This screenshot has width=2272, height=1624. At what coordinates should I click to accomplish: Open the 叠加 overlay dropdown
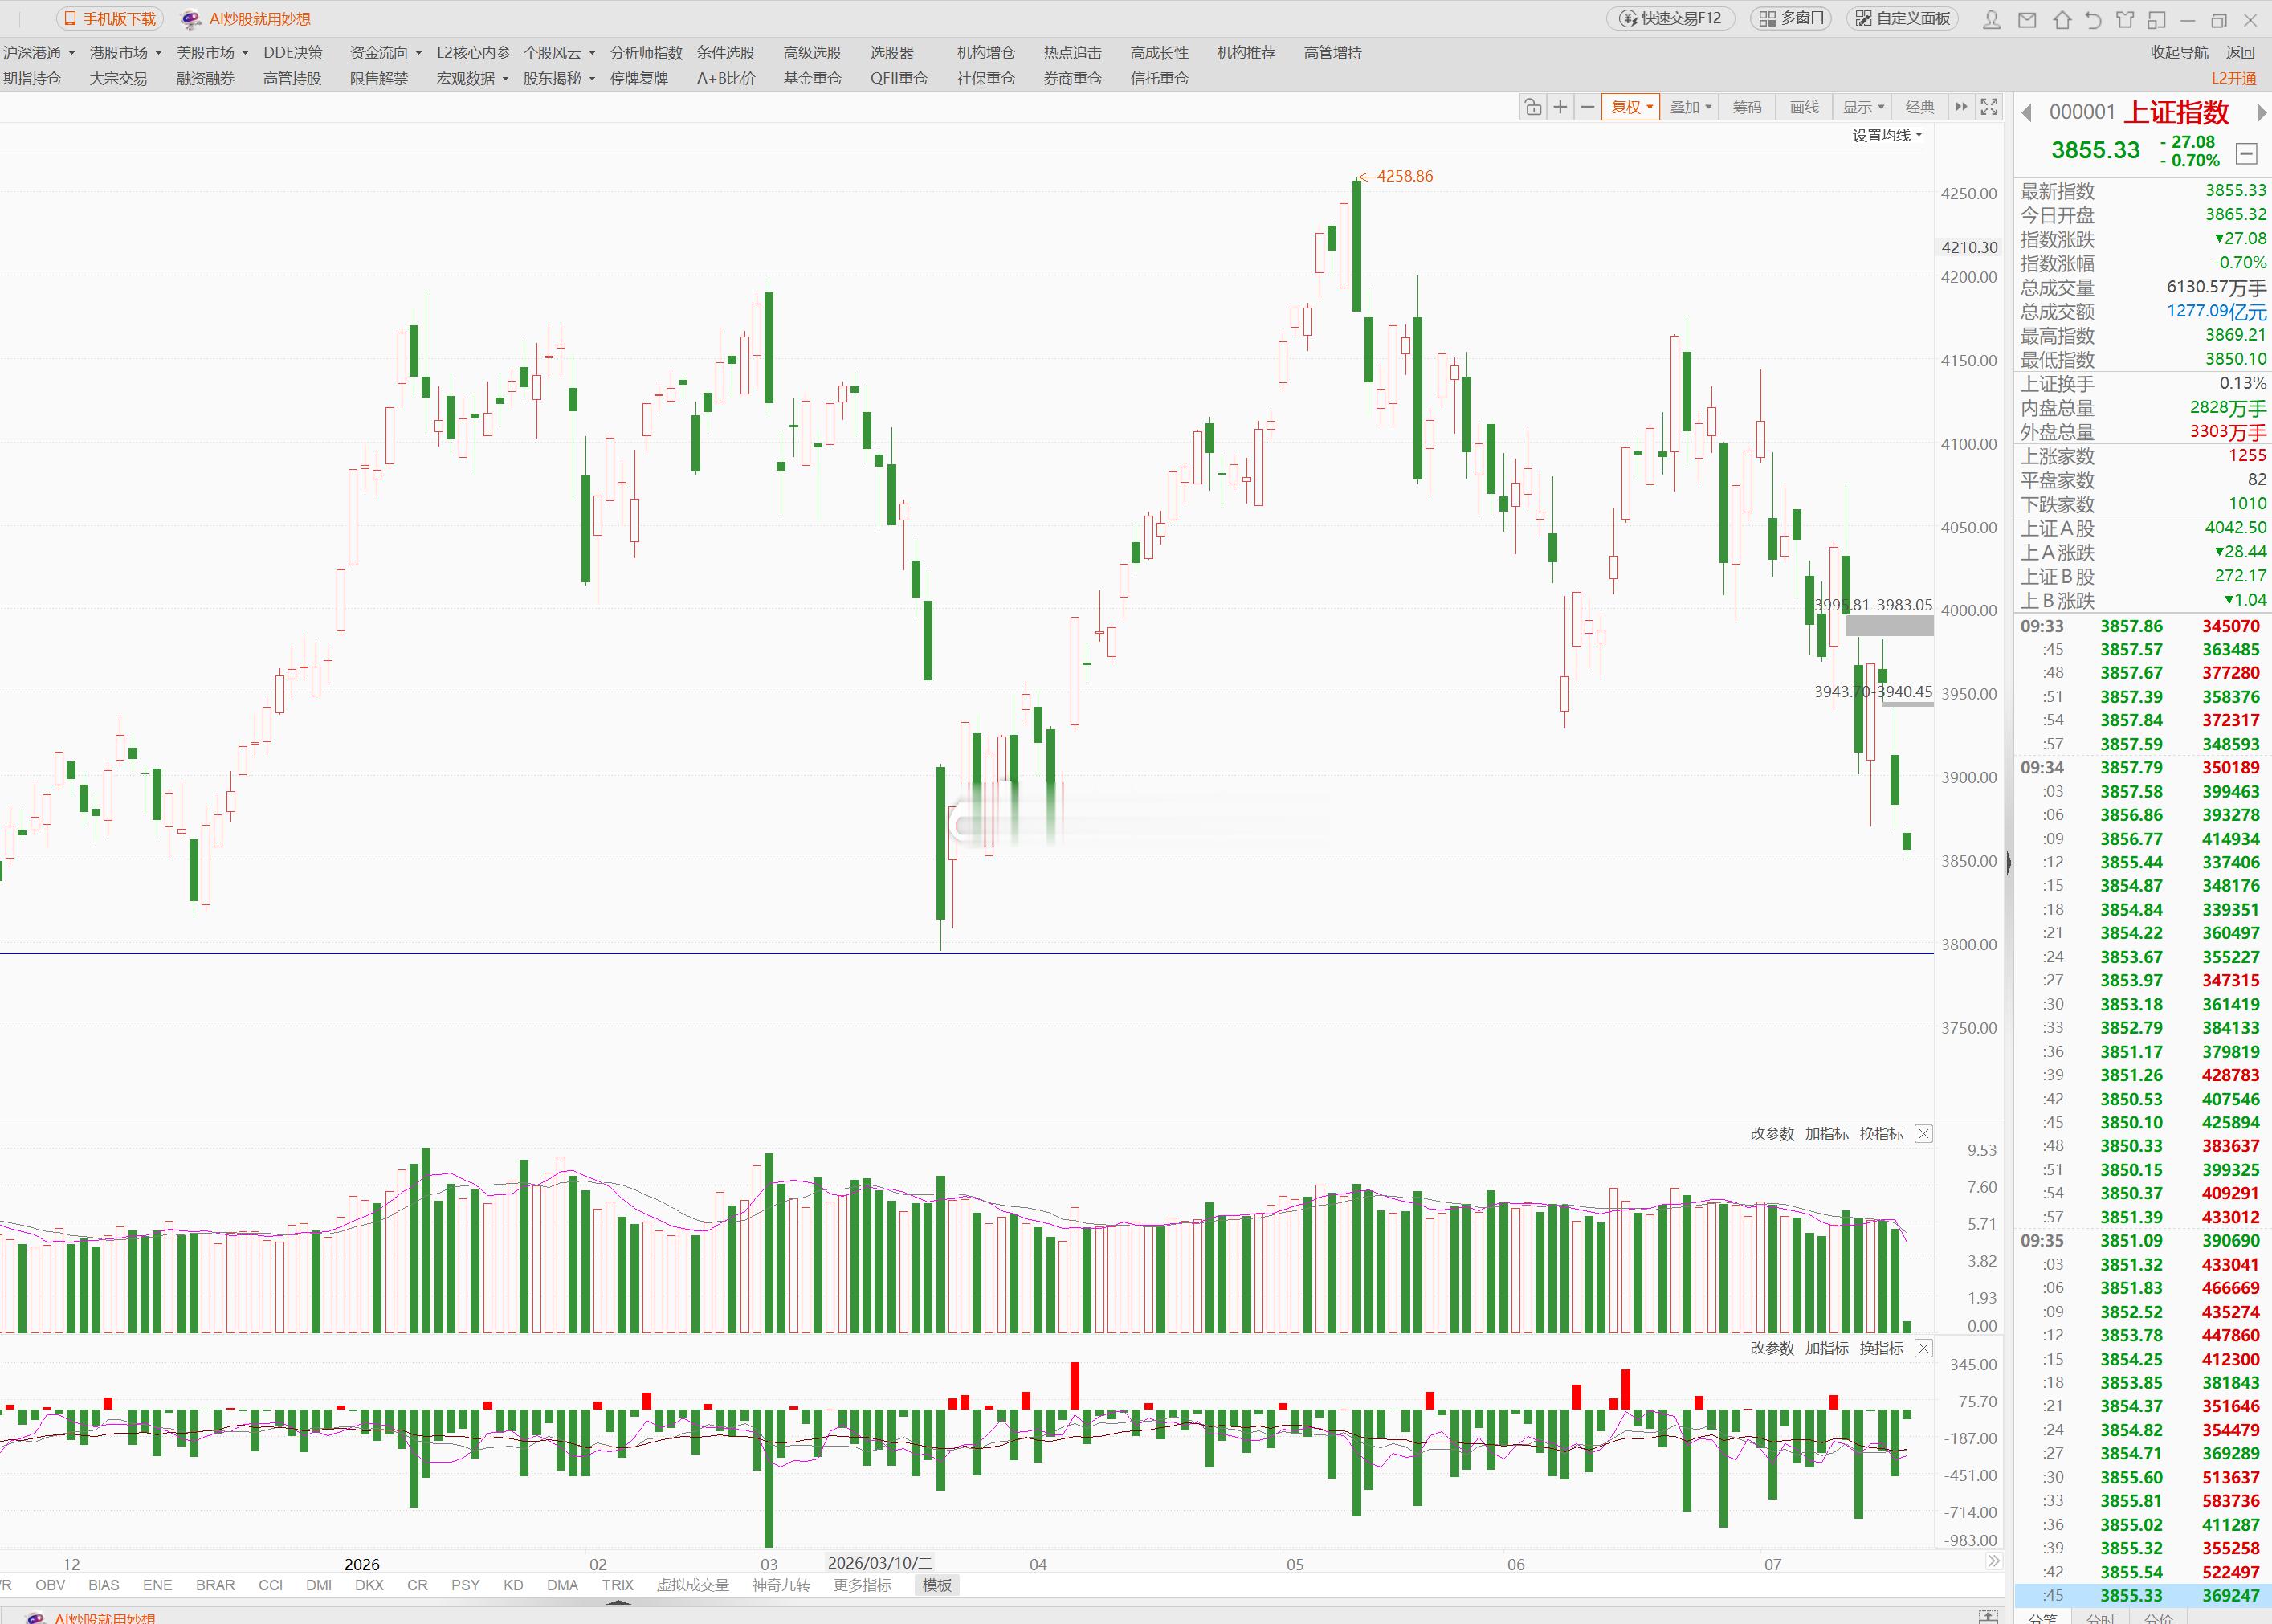(x=1691, y=107)
